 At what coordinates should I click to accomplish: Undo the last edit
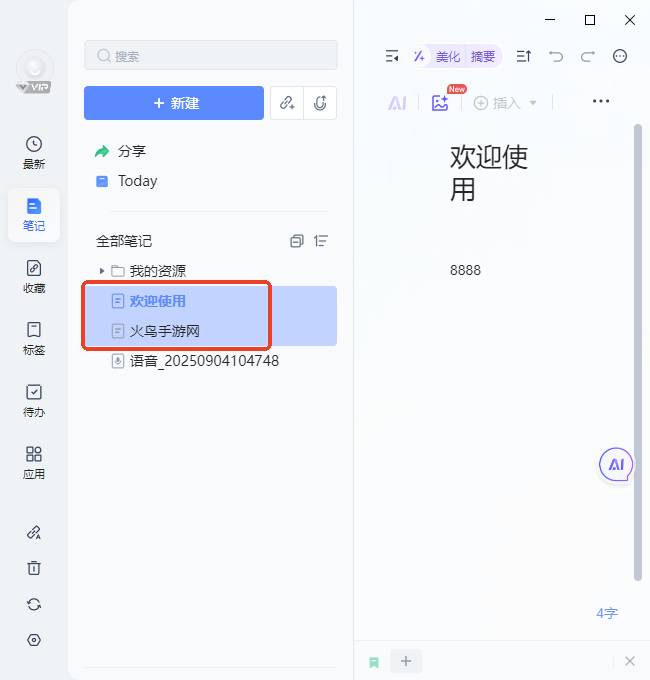point(556,56)
